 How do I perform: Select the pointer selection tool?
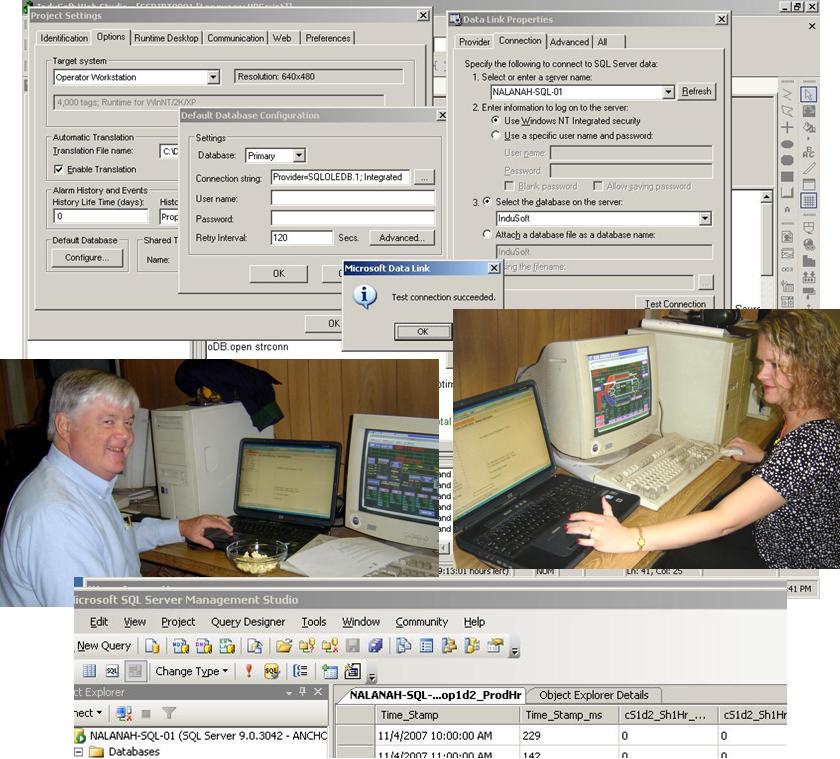point(808,94)
